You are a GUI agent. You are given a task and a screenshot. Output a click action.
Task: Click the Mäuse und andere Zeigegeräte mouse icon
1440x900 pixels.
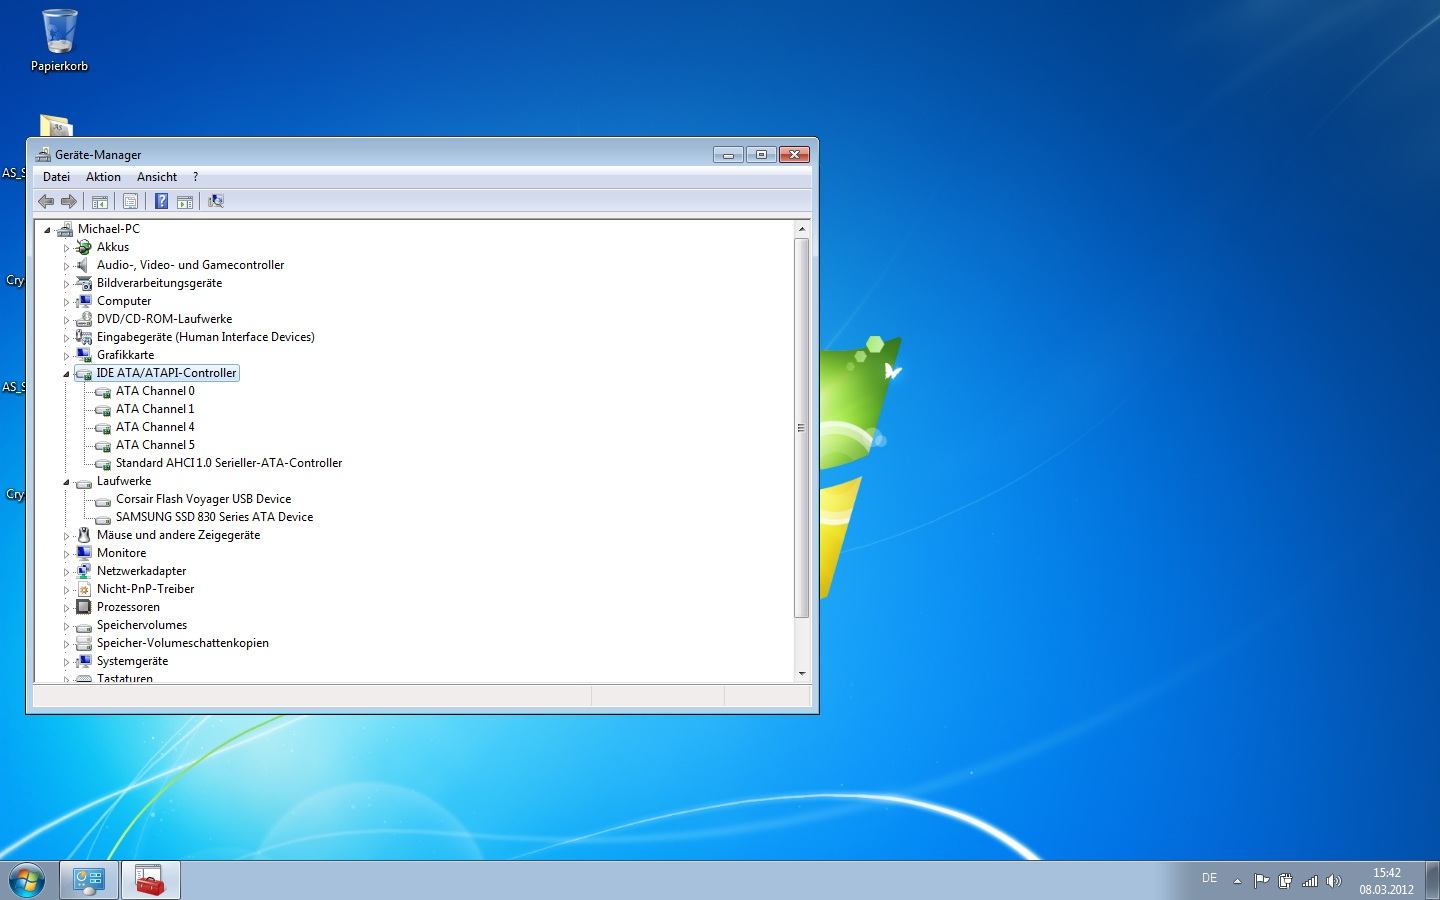84,535
